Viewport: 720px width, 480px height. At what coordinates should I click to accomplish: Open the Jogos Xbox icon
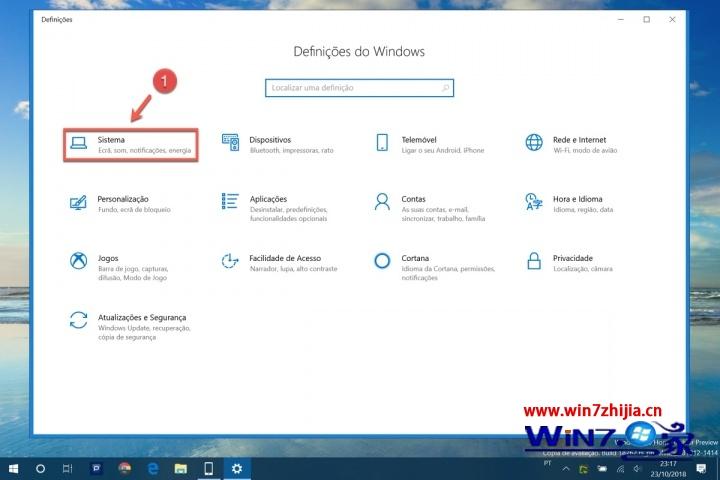79,261
